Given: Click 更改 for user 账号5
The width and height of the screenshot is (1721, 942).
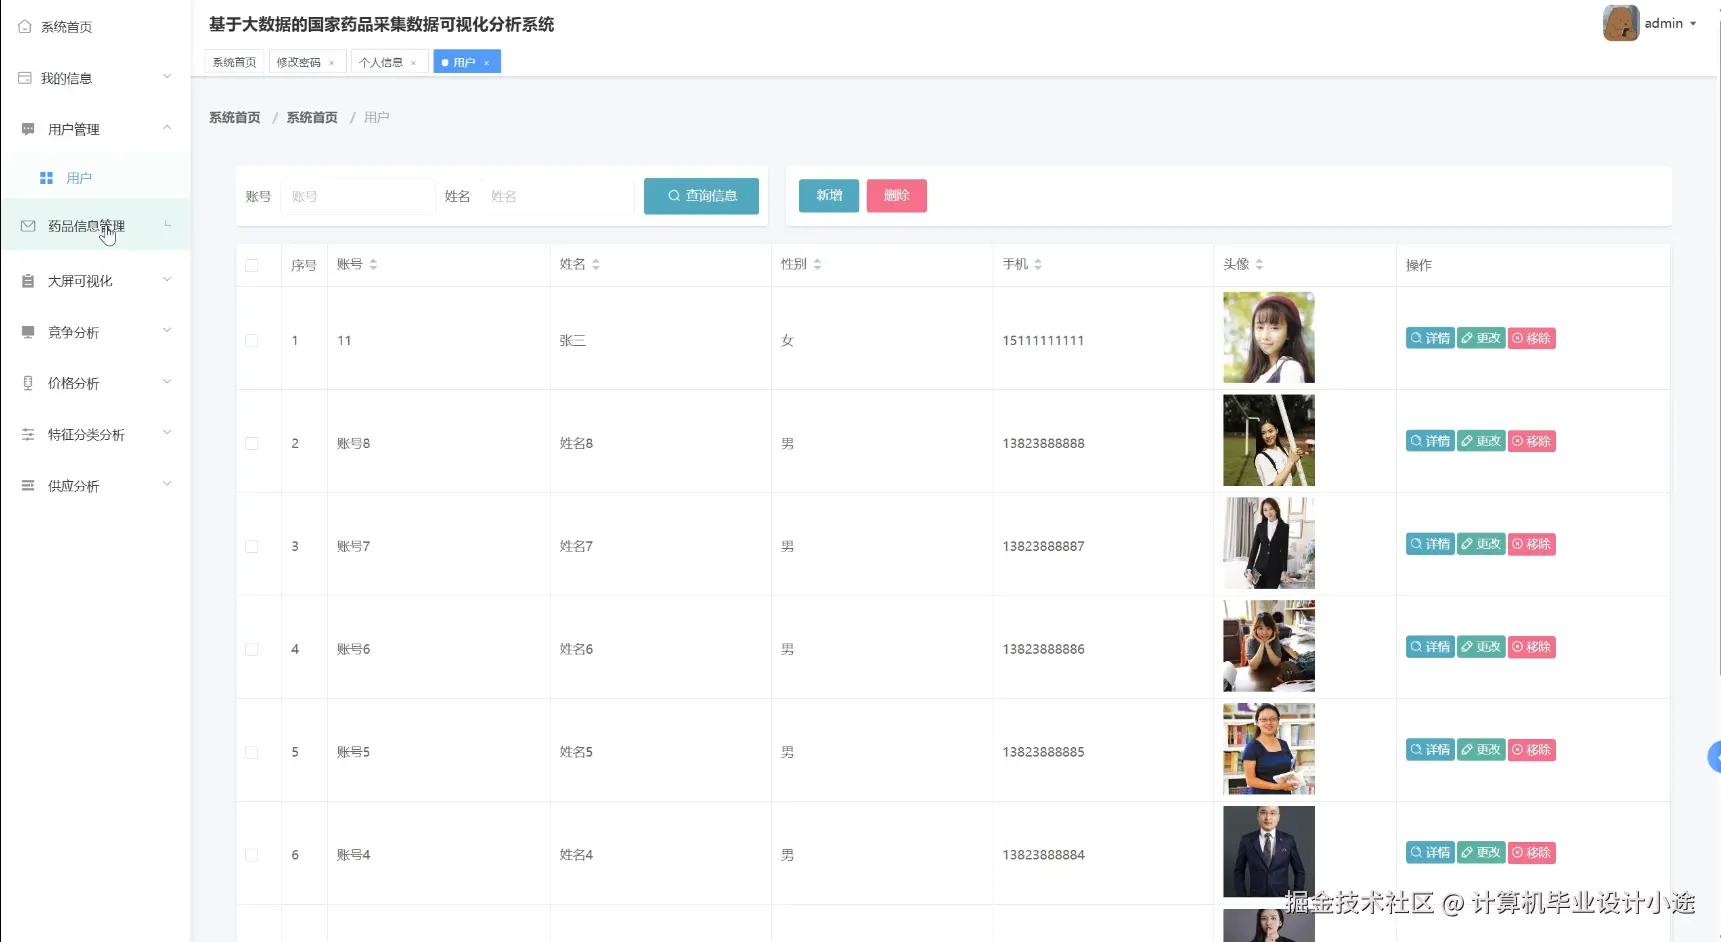Looking at the screenshot, I should coord(1481,750).
